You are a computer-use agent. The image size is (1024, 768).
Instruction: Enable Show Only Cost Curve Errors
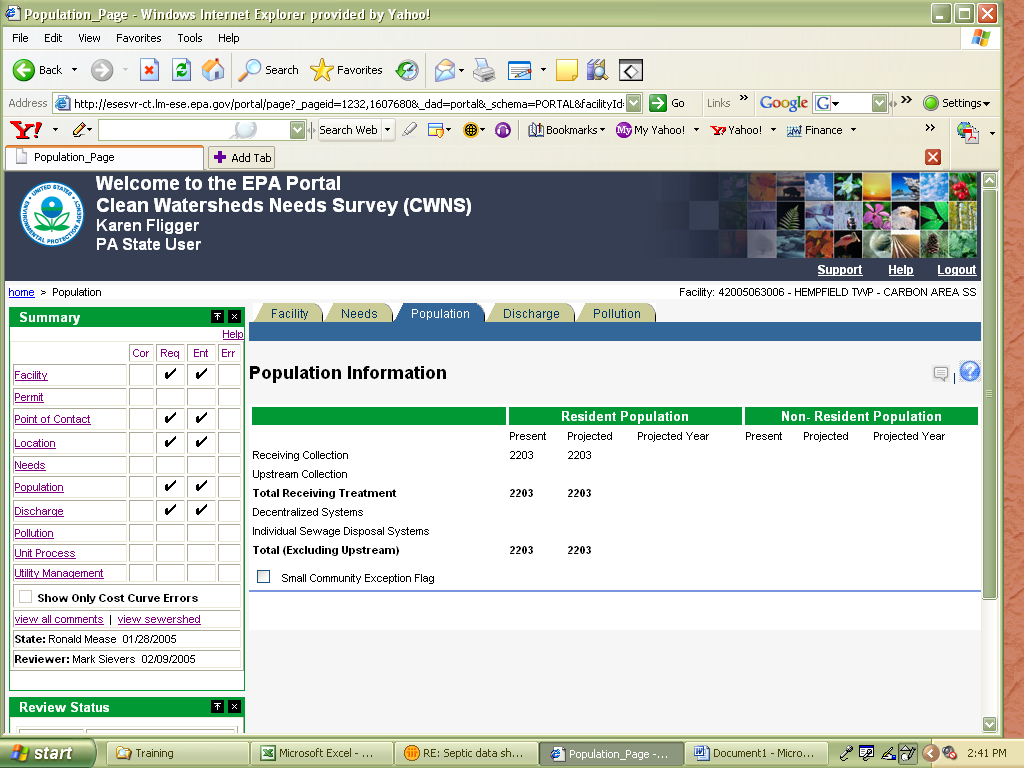[x=26, y=597]
